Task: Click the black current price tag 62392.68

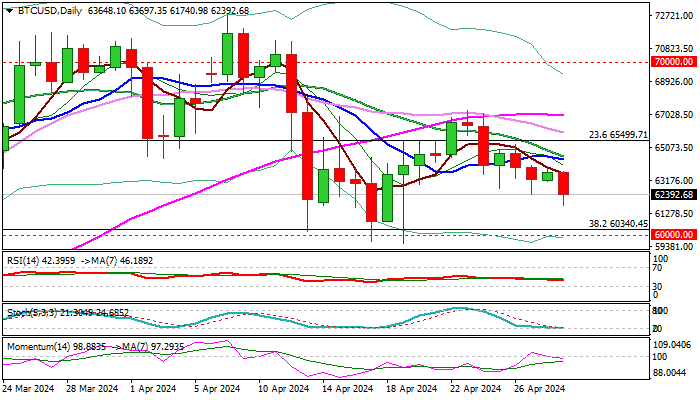Action: click(x=674, y=195)
